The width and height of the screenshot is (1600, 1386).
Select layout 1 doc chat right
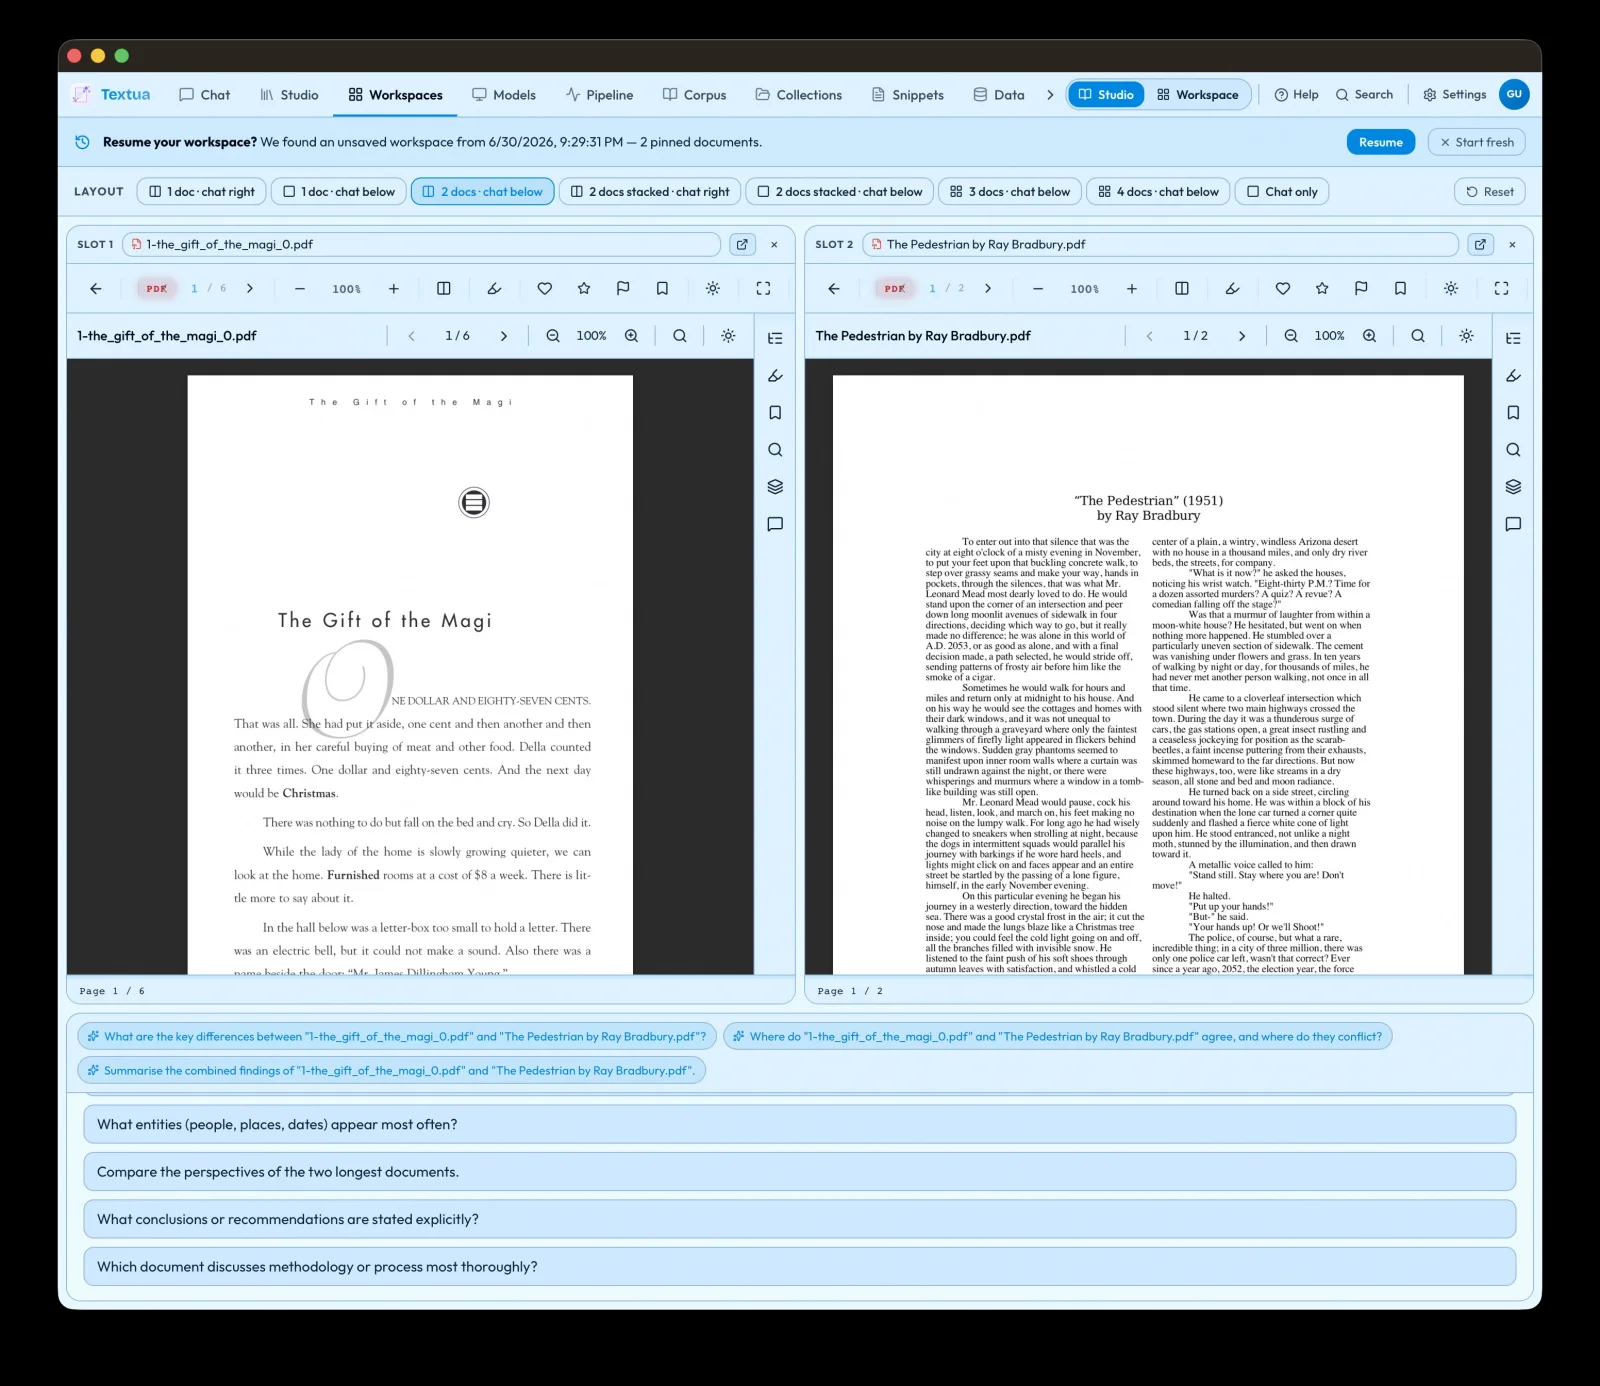tap(202, 192)
